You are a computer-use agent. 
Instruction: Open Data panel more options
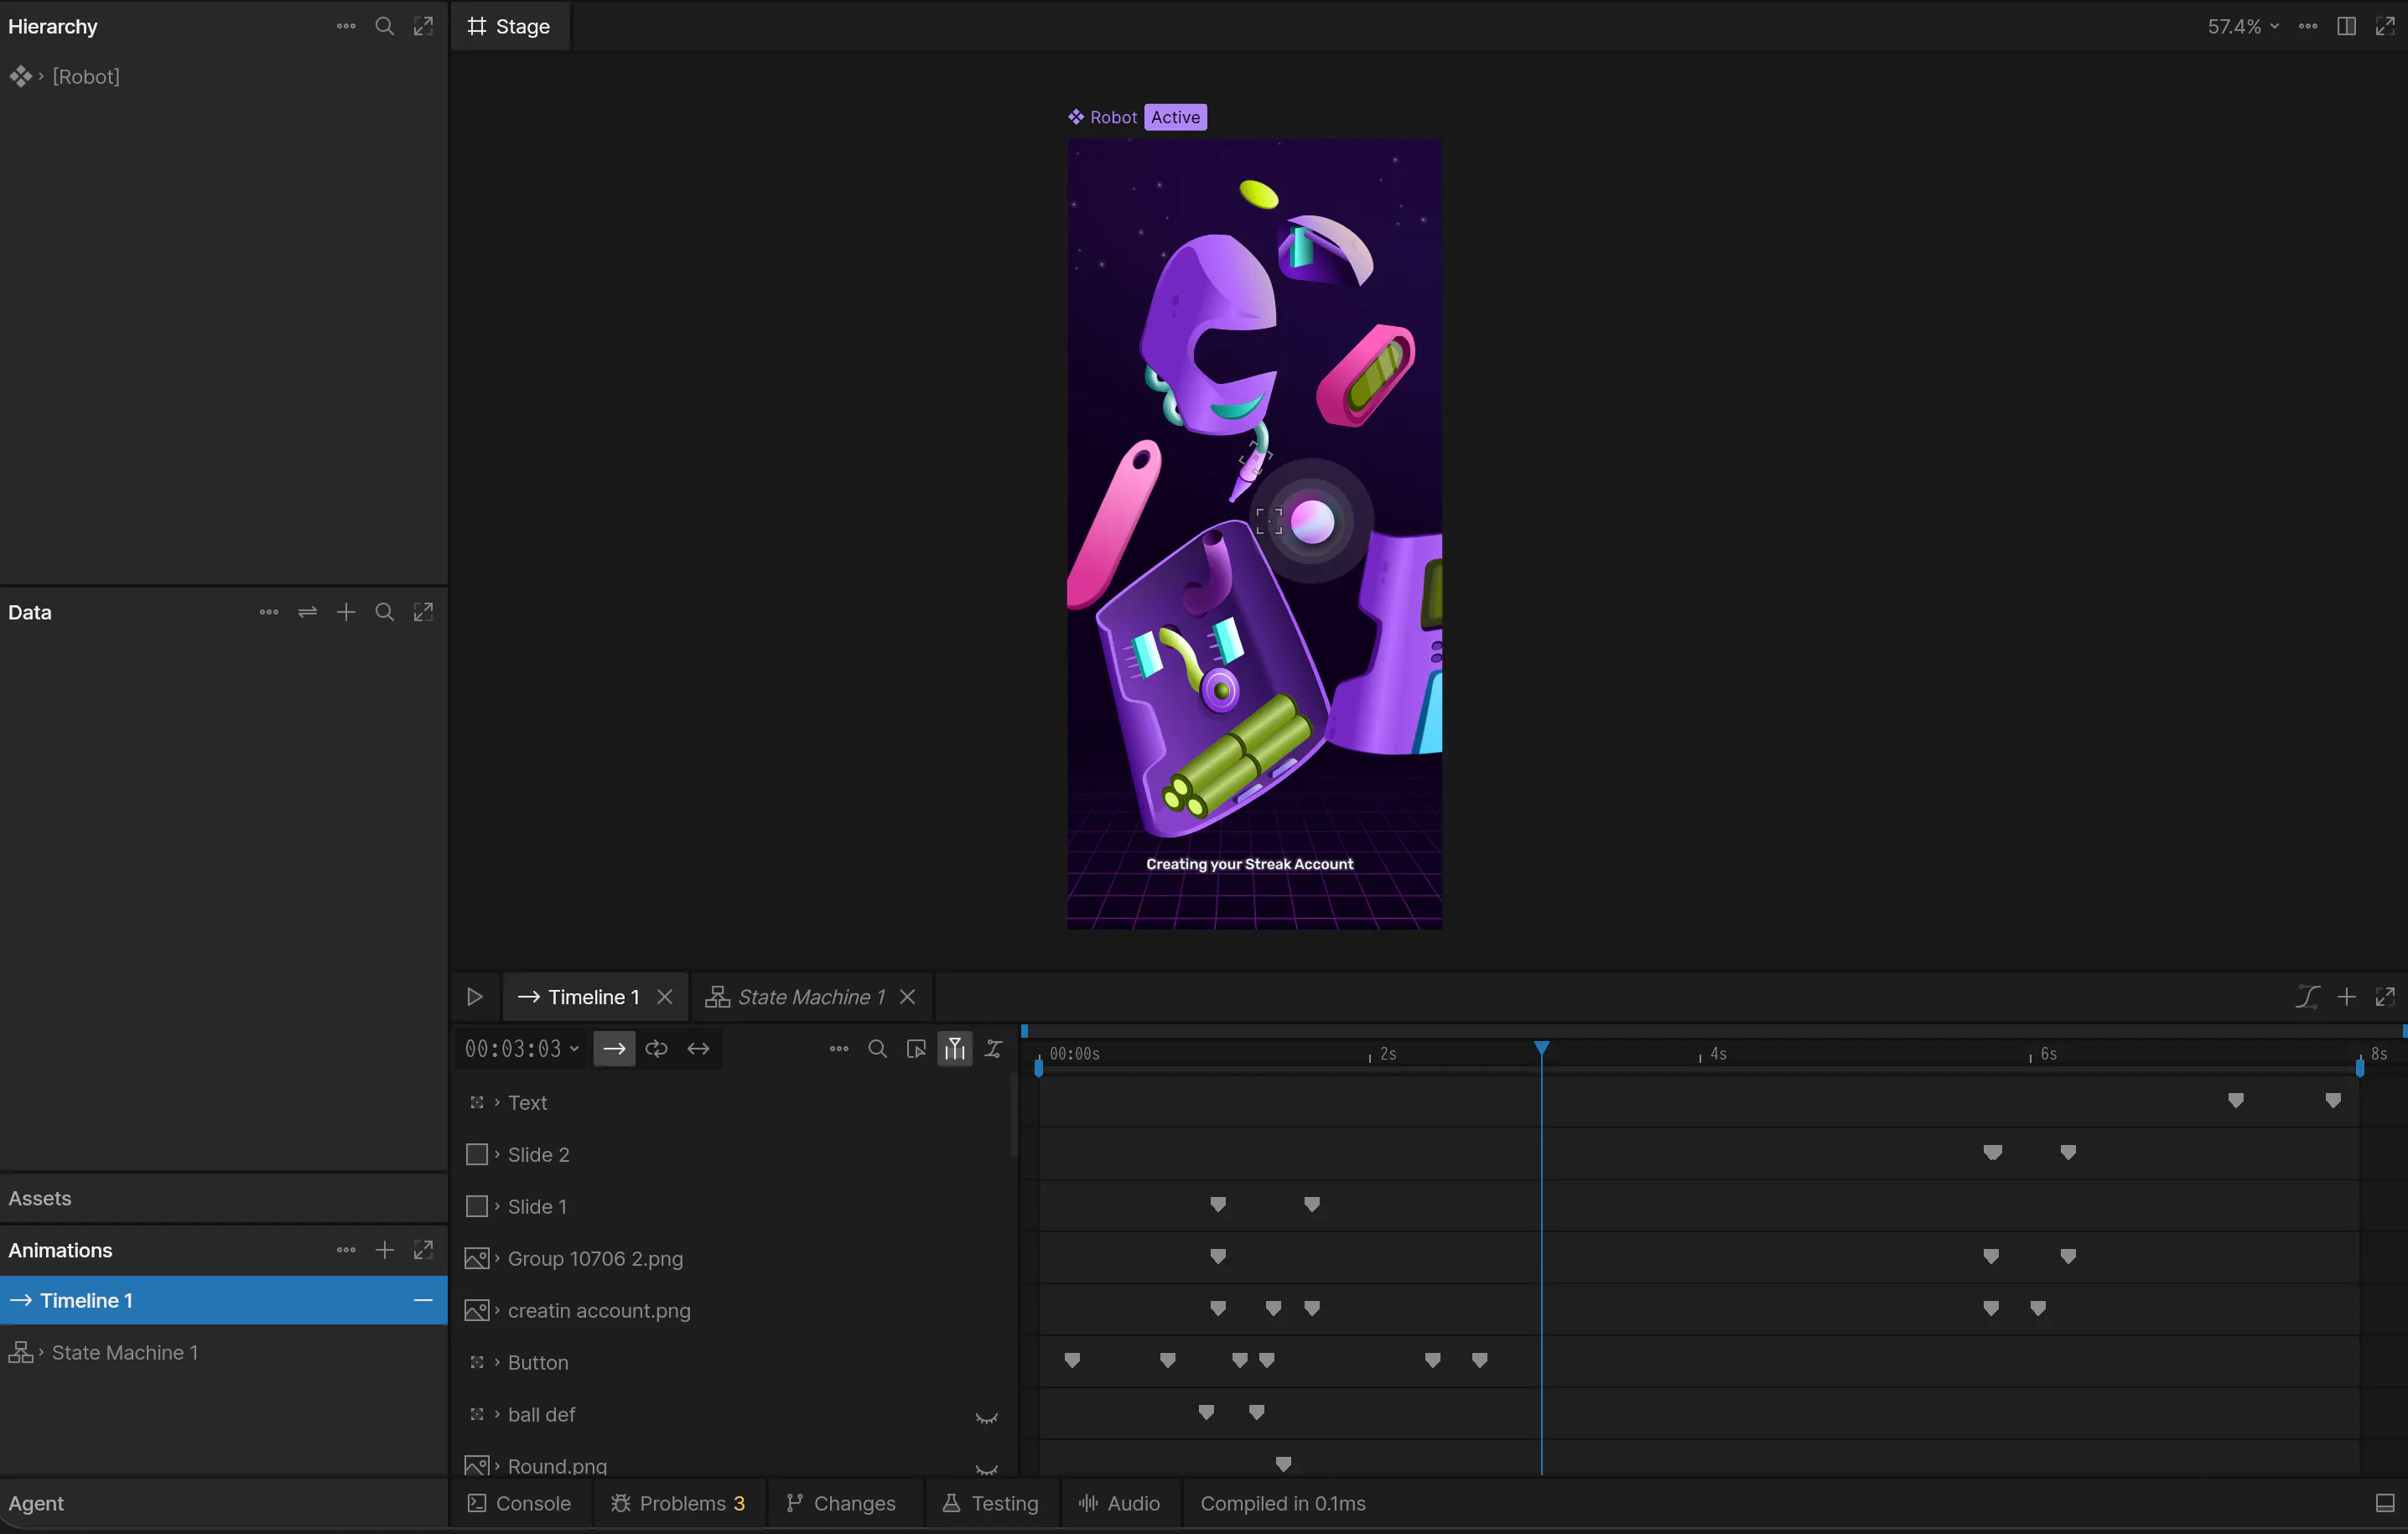click(x=269, y=612)
